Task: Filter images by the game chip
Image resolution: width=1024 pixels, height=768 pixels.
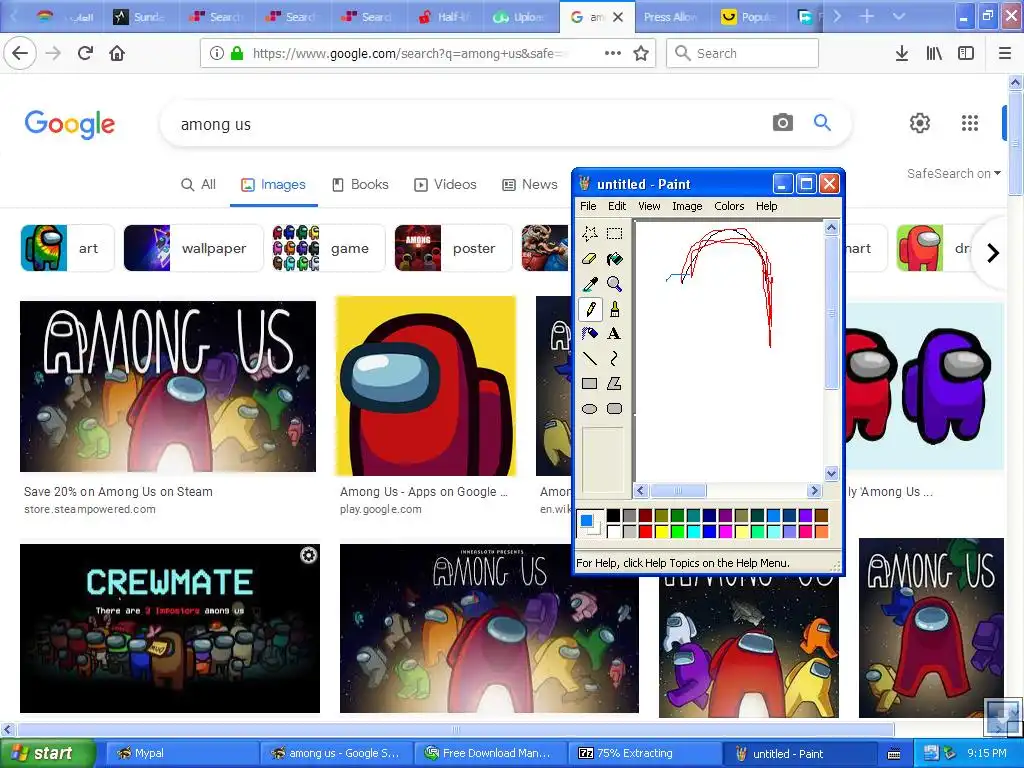Action: pyautogui.click(x=328, y=248)
